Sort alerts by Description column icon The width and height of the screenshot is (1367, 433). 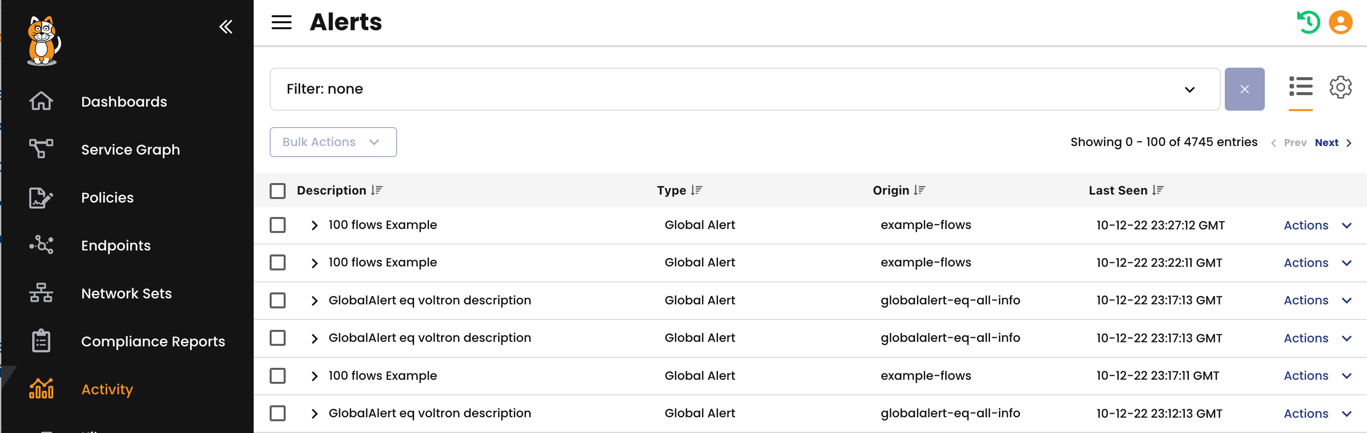[x=377, y=190]
